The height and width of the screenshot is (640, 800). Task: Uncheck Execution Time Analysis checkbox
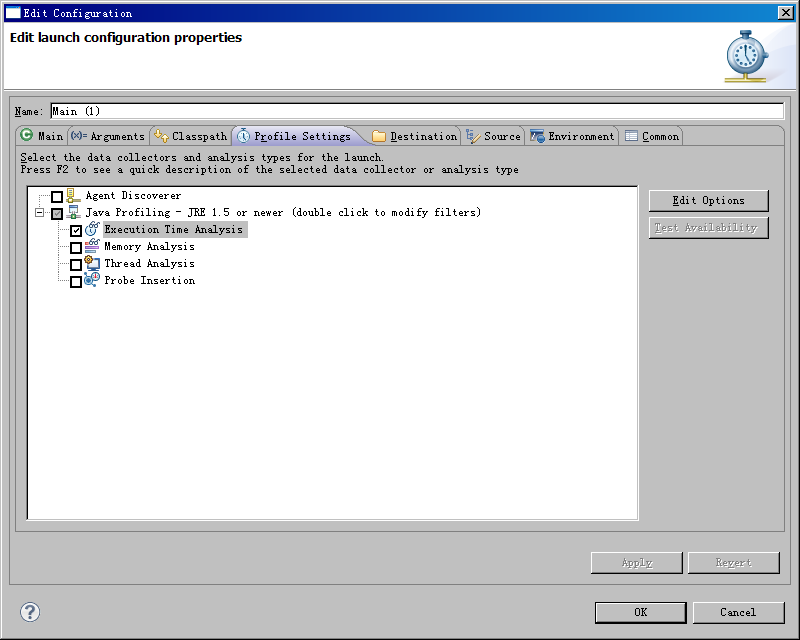click(76, 231)
